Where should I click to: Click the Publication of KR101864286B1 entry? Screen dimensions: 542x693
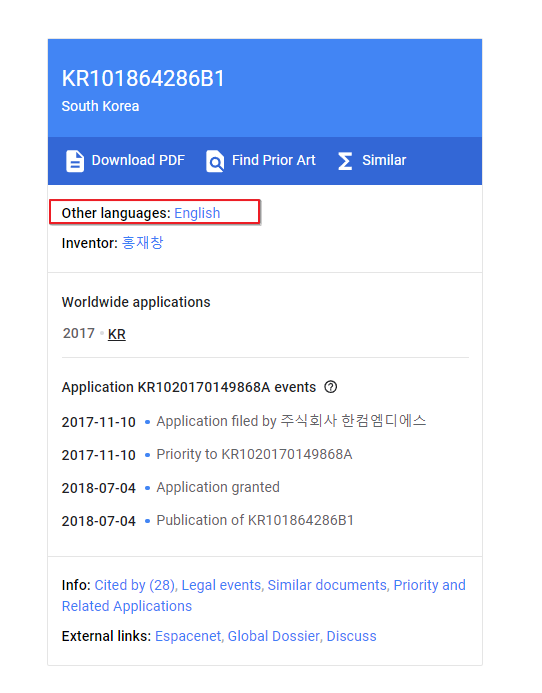click(x=255, y=520)
